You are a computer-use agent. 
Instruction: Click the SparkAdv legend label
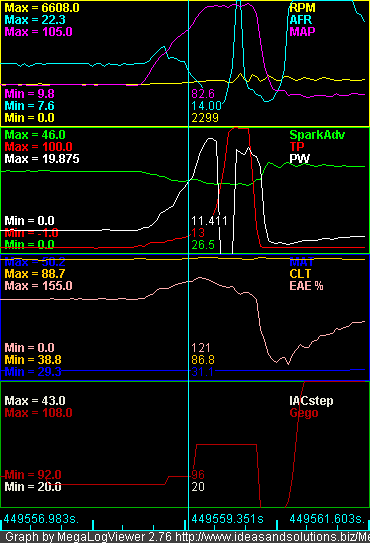tap(317, 135)
